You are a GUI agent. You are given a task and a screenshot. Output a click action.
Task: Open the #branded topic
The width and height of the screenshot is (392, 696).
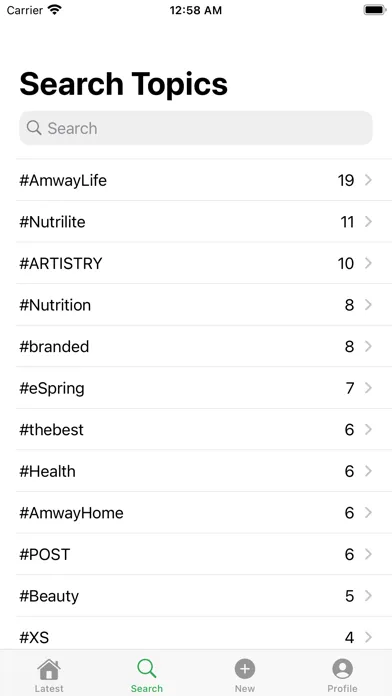204,346
